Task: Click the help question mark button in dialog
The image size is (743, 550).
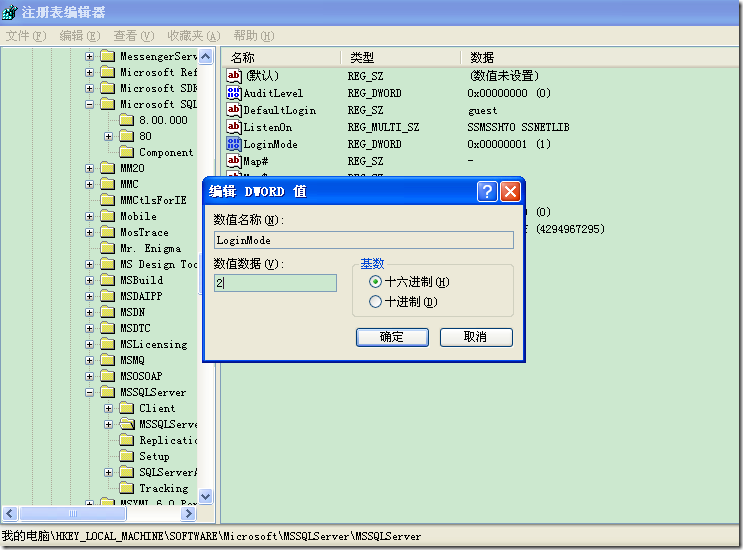Action: coord(487,191)
